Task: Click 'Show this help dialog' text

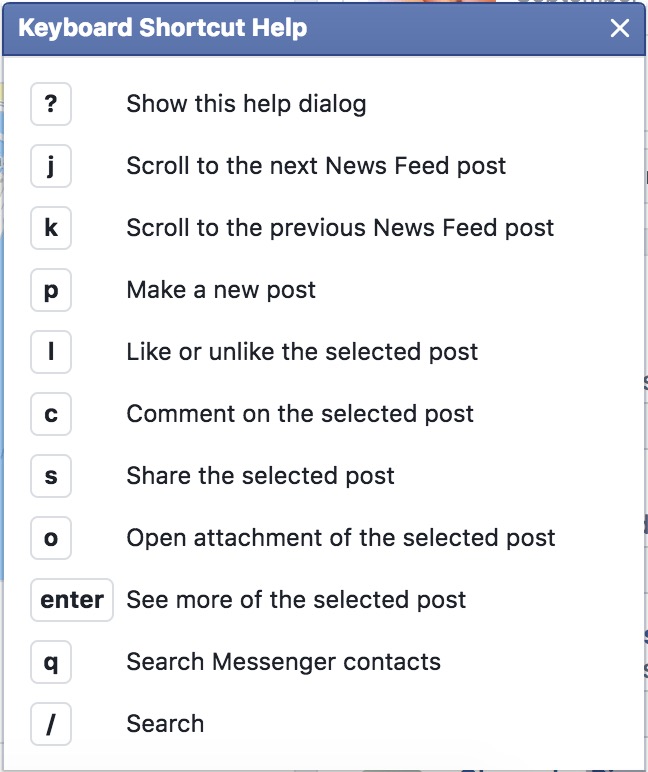Action: point(246,104)
